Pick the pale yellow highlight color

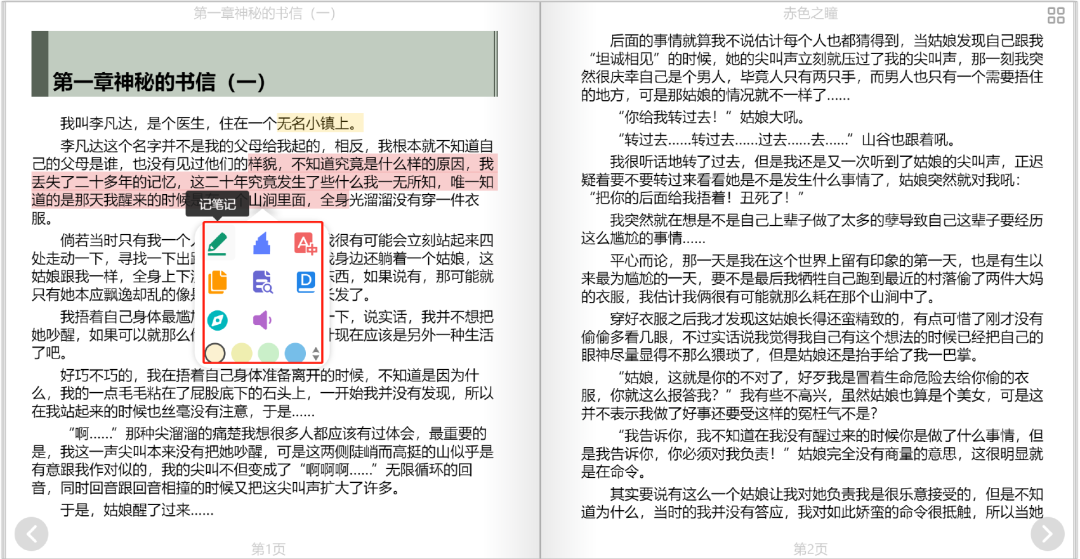pyautogui.click(x=242, y=353)
